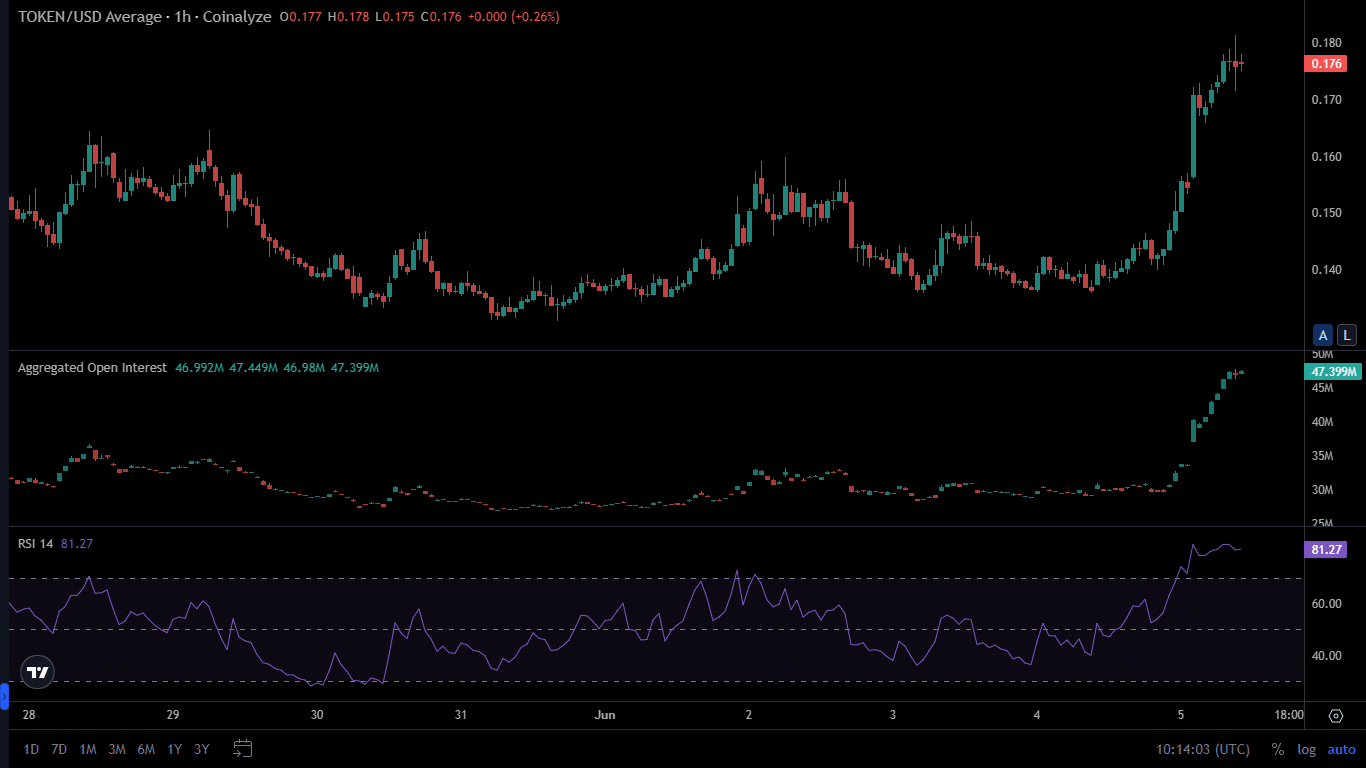Select the 1M time range
Screen dimensions: 1366x768
pyautogui.click(x=88, y=749)
